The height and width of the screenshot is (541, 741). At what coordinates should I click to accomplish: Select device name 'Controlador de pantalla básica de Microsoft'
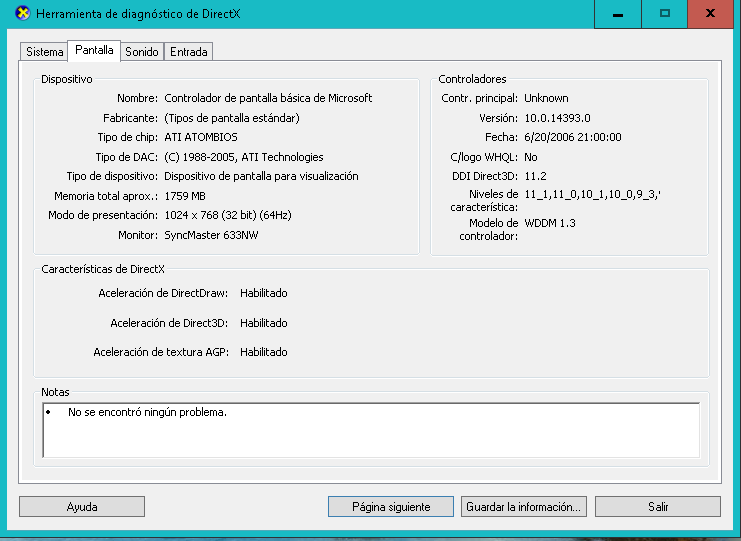pyautogui.click(x=268, y=98)
